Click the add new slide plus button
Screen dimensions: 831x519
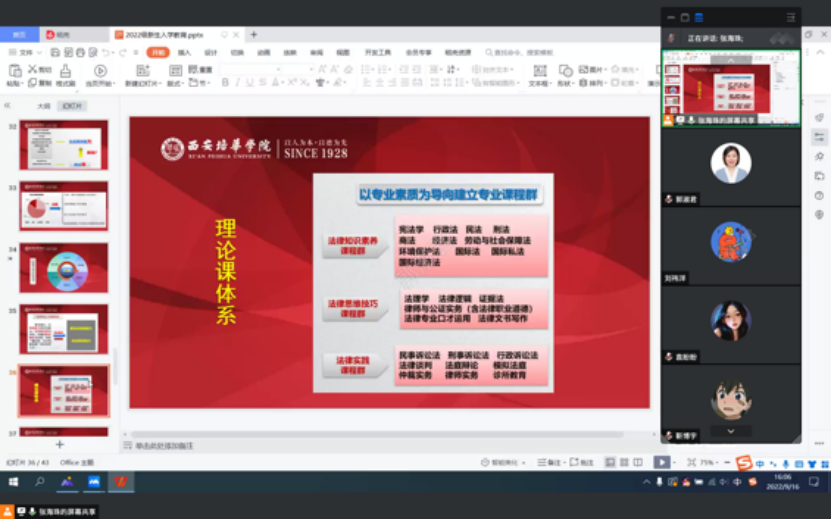point(60,444)
